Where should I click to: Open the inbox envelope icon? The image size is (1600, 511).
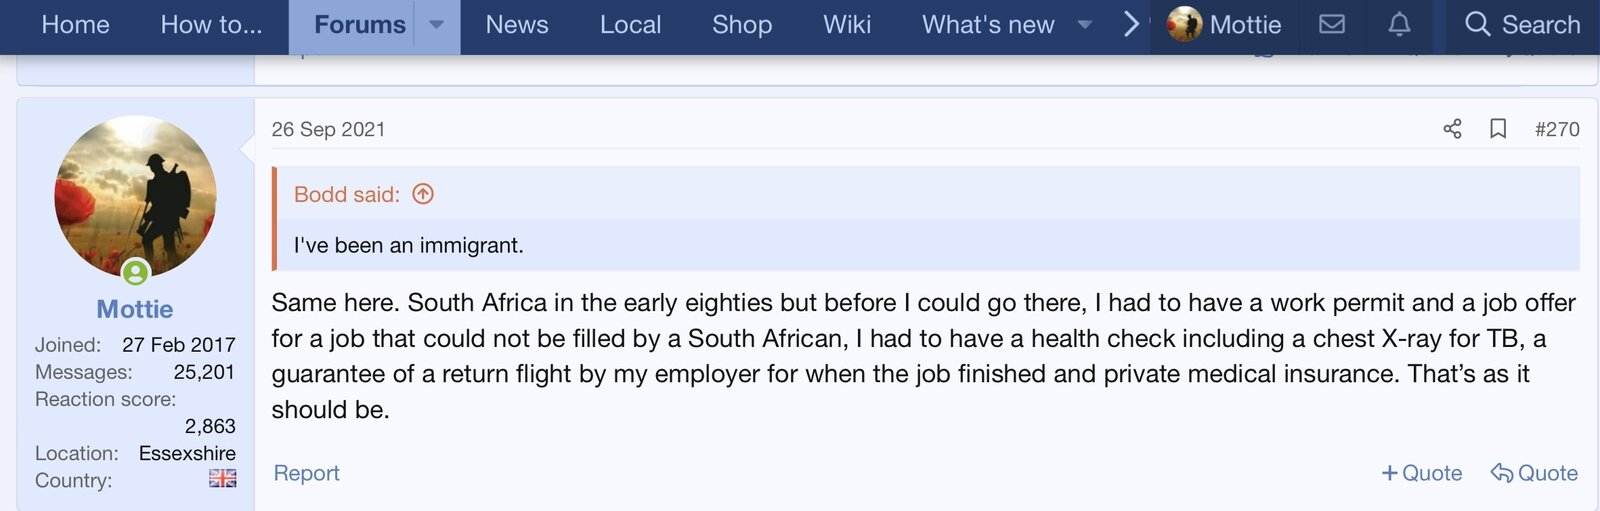(x=1332, y=25)
